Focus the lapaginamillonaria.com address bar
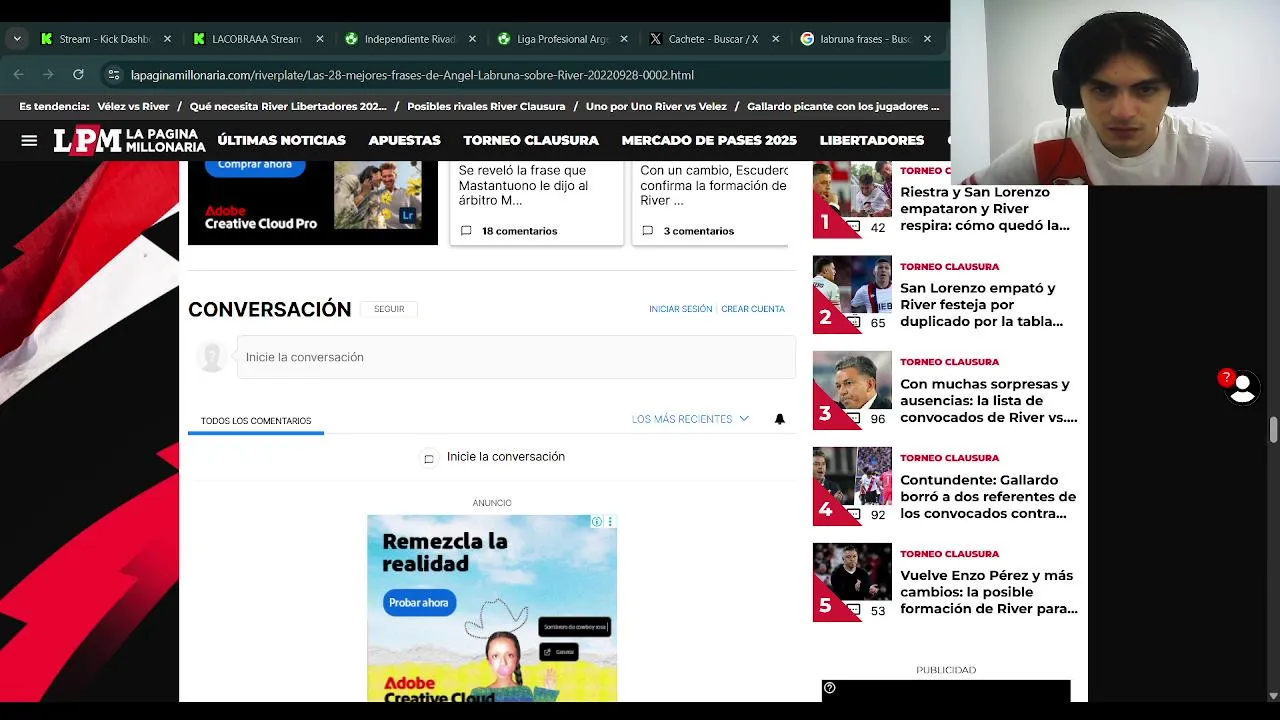The image size is (1280, 720). 412,75
